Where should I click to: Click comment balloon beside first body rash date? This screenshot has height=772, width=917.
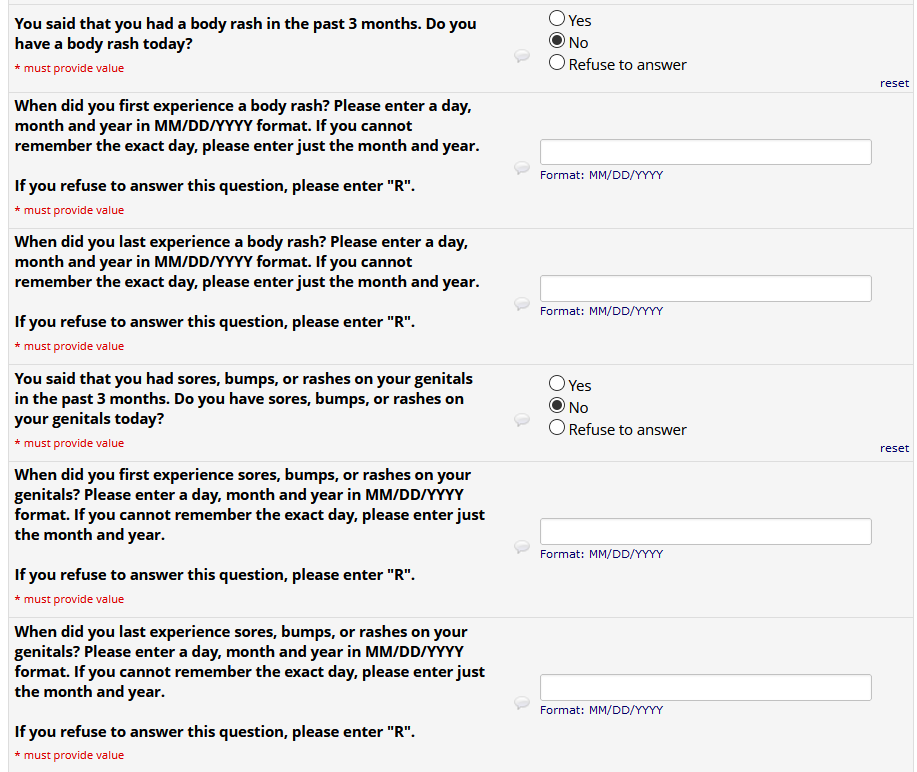point(521,168)
